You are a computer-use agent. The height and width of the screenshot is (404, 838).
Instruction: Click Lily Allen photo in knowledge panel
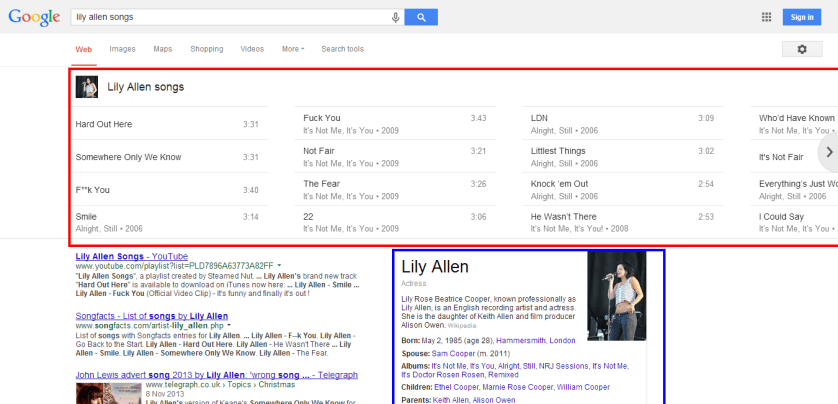click(617, 296)
